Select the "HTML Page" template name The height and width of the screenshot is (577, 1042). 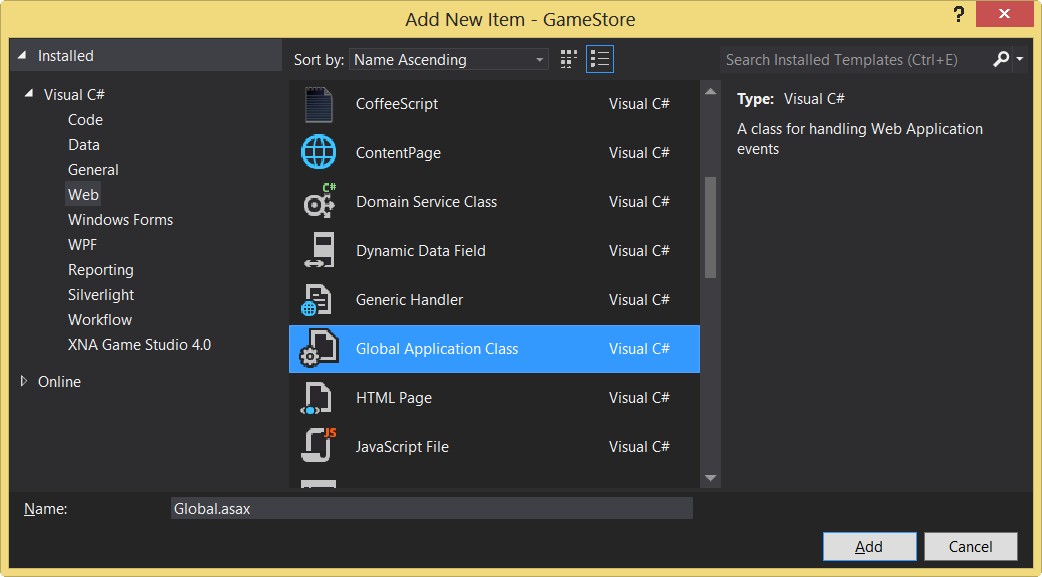[x=394, y=398]
